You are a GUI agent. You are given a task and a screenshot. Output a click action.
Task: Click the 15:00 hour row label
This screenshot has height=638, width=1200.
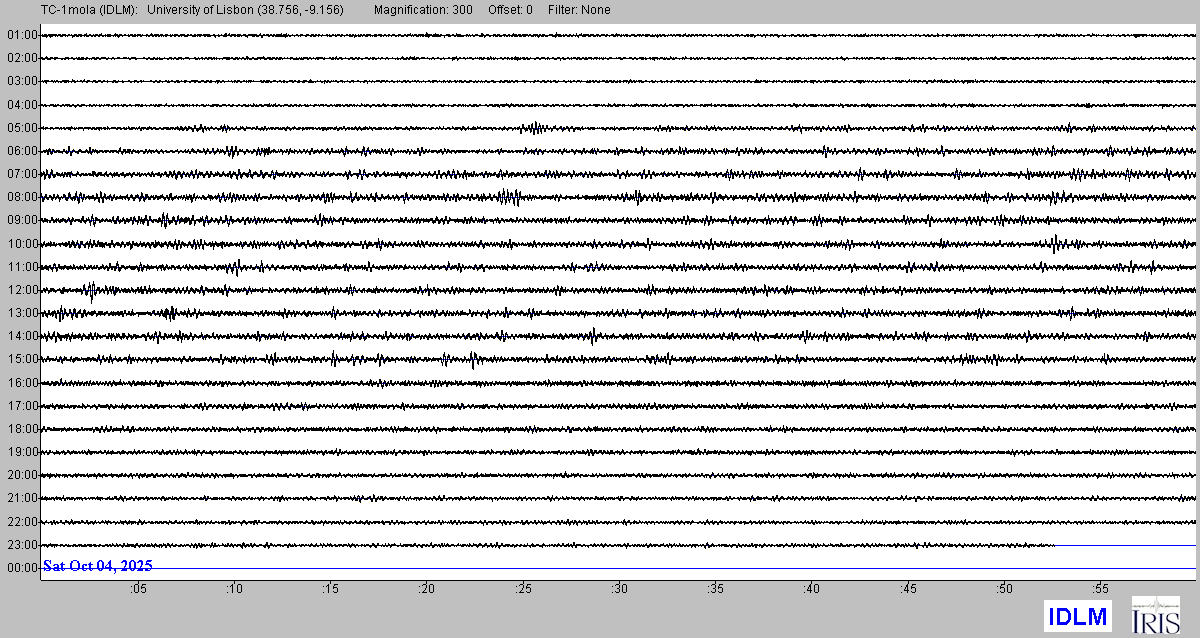coord(21,359)
